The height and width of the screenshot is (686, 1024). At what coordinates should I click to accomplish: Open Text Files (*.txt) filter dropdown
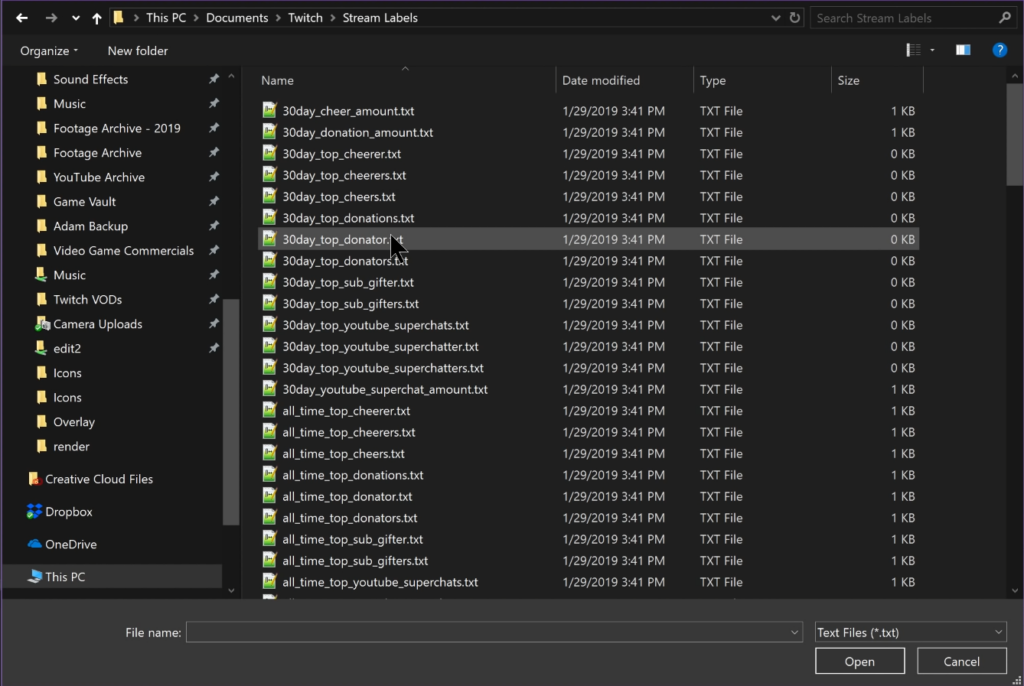910,632
